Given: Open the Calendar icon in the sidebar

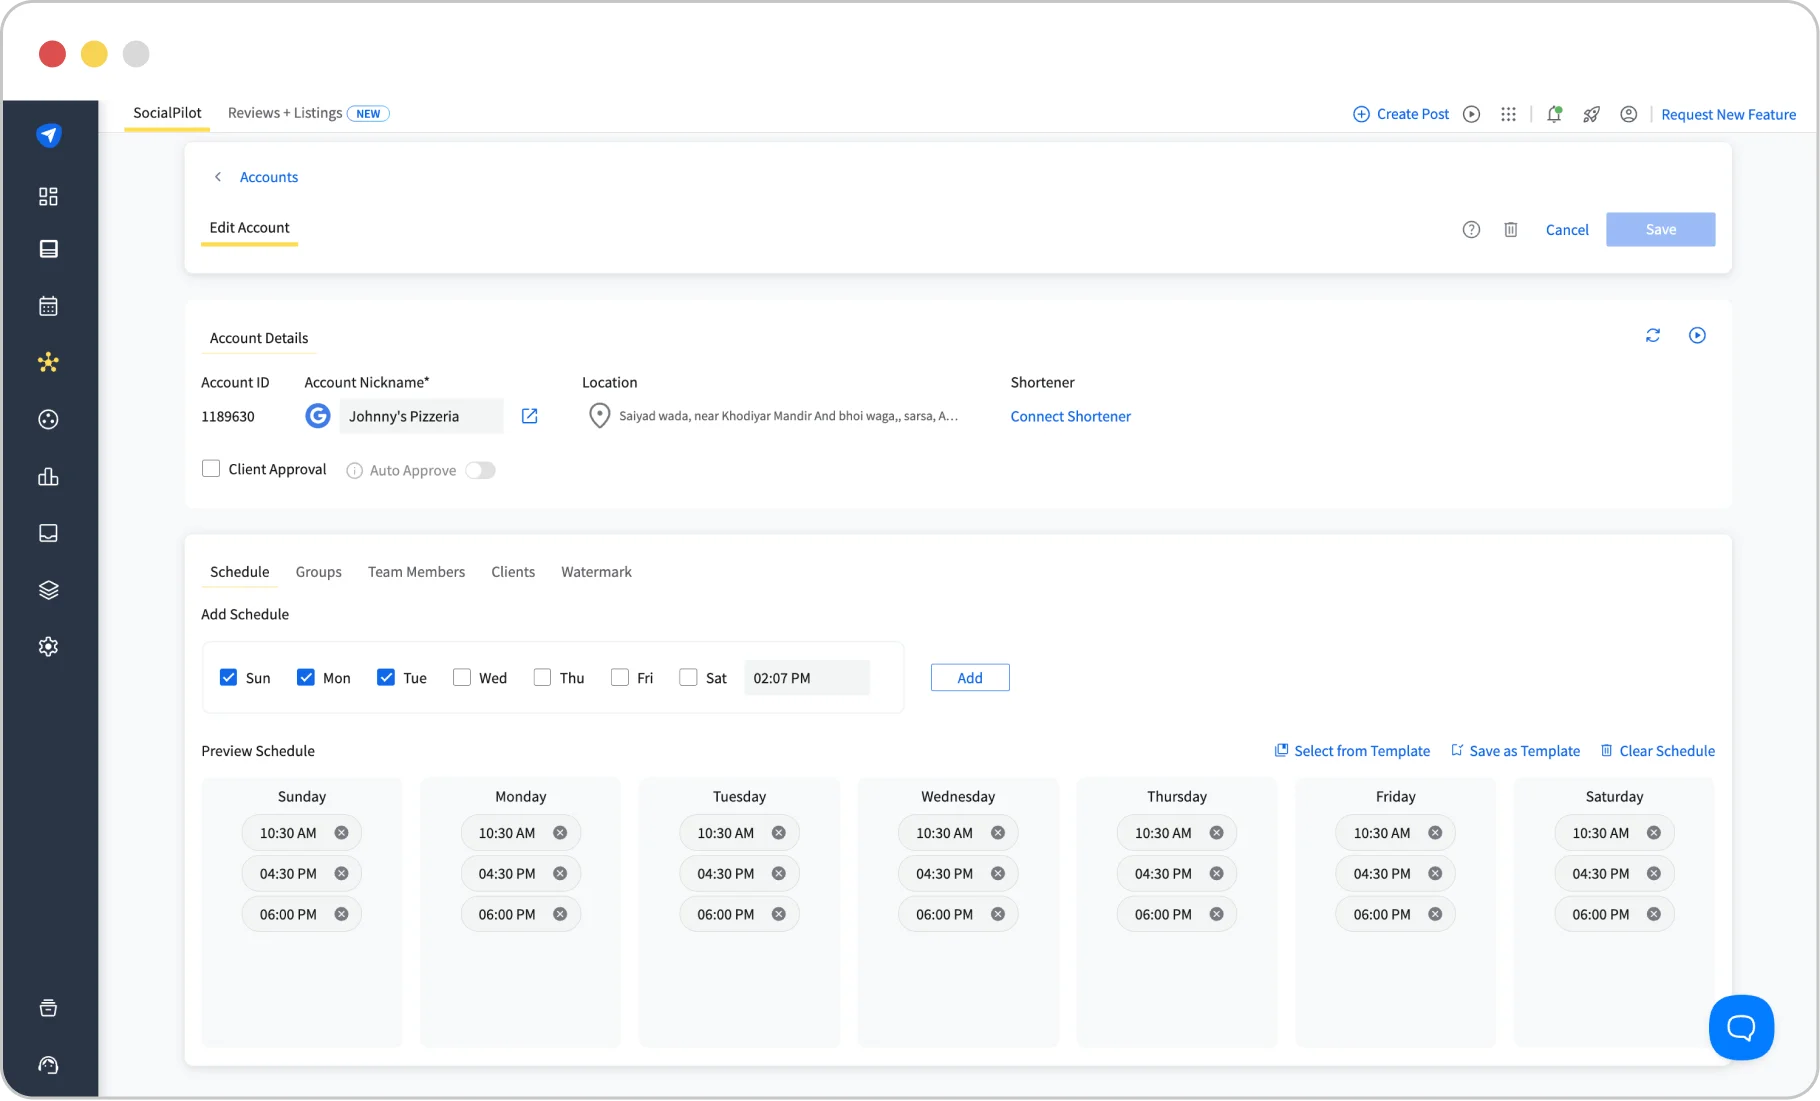Looking at the screenshot, I should tap(48, 306).
